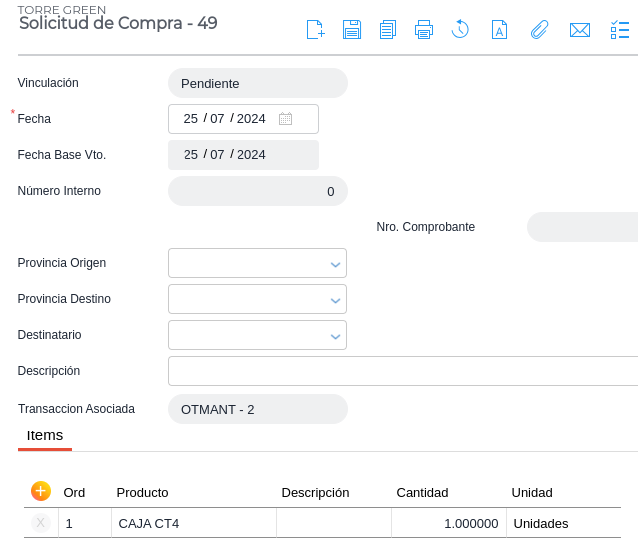Click the Descripción text field
The height and width of the screenshot is (543, 638).
(402, 371)
